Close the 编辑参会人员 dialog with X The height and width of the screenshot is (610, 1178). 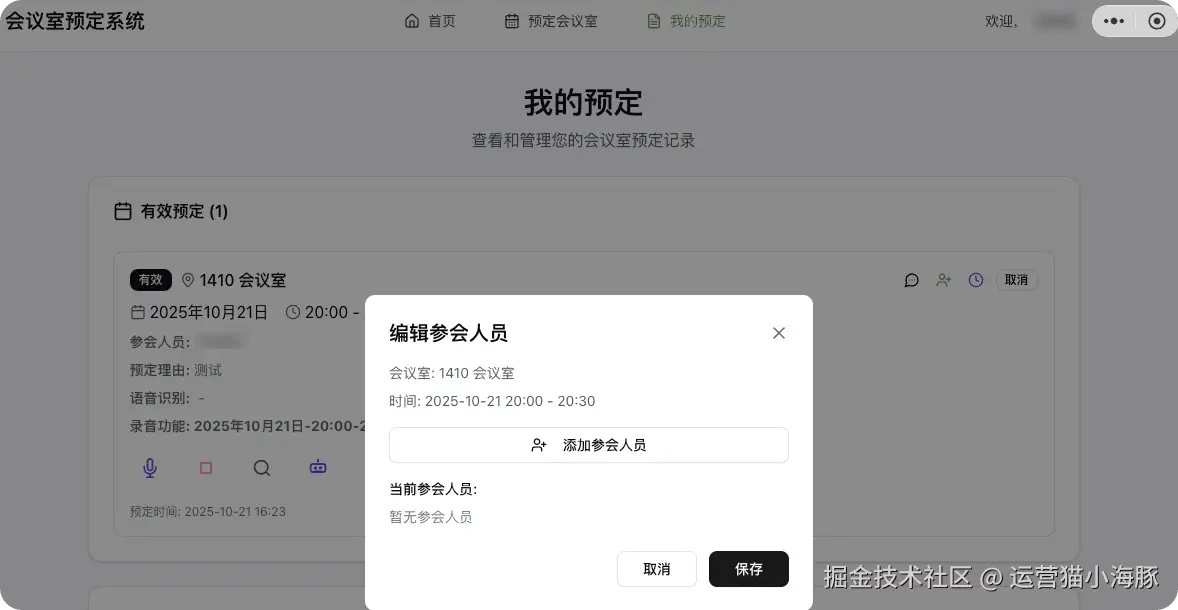coord(779,333)
